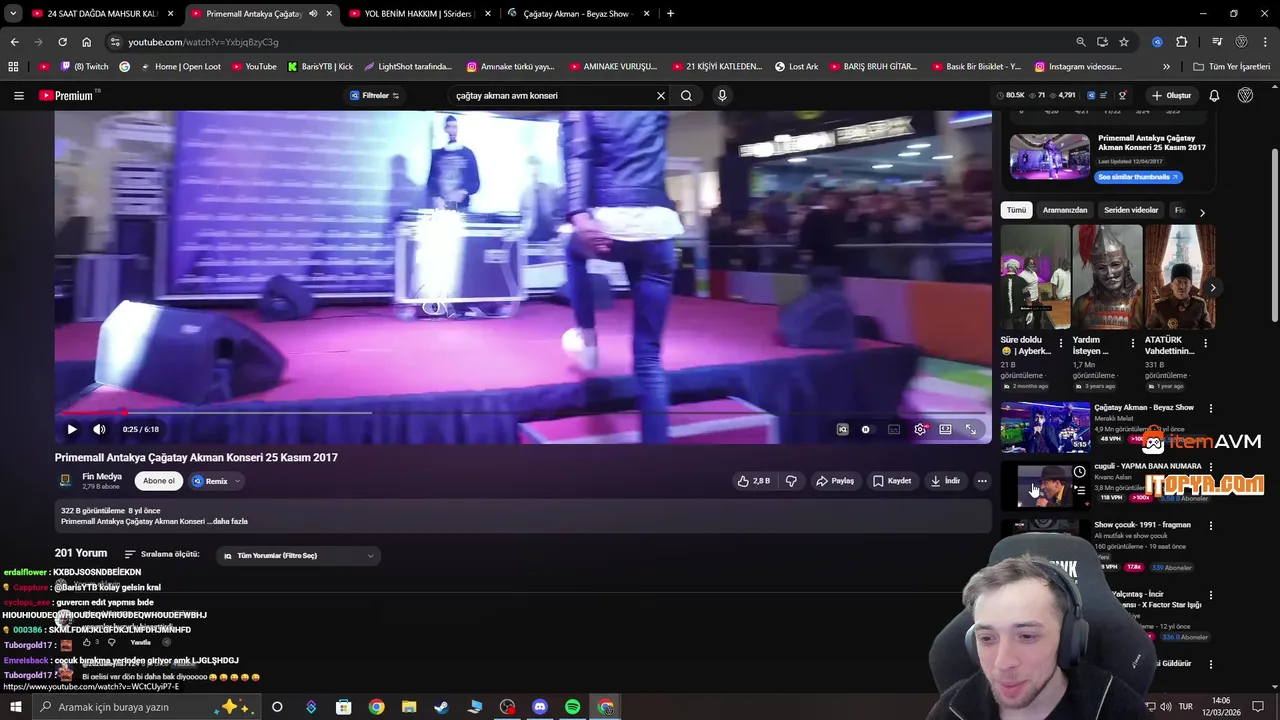Add cuguli video to queue
1280x720 pixels.
1080,490
